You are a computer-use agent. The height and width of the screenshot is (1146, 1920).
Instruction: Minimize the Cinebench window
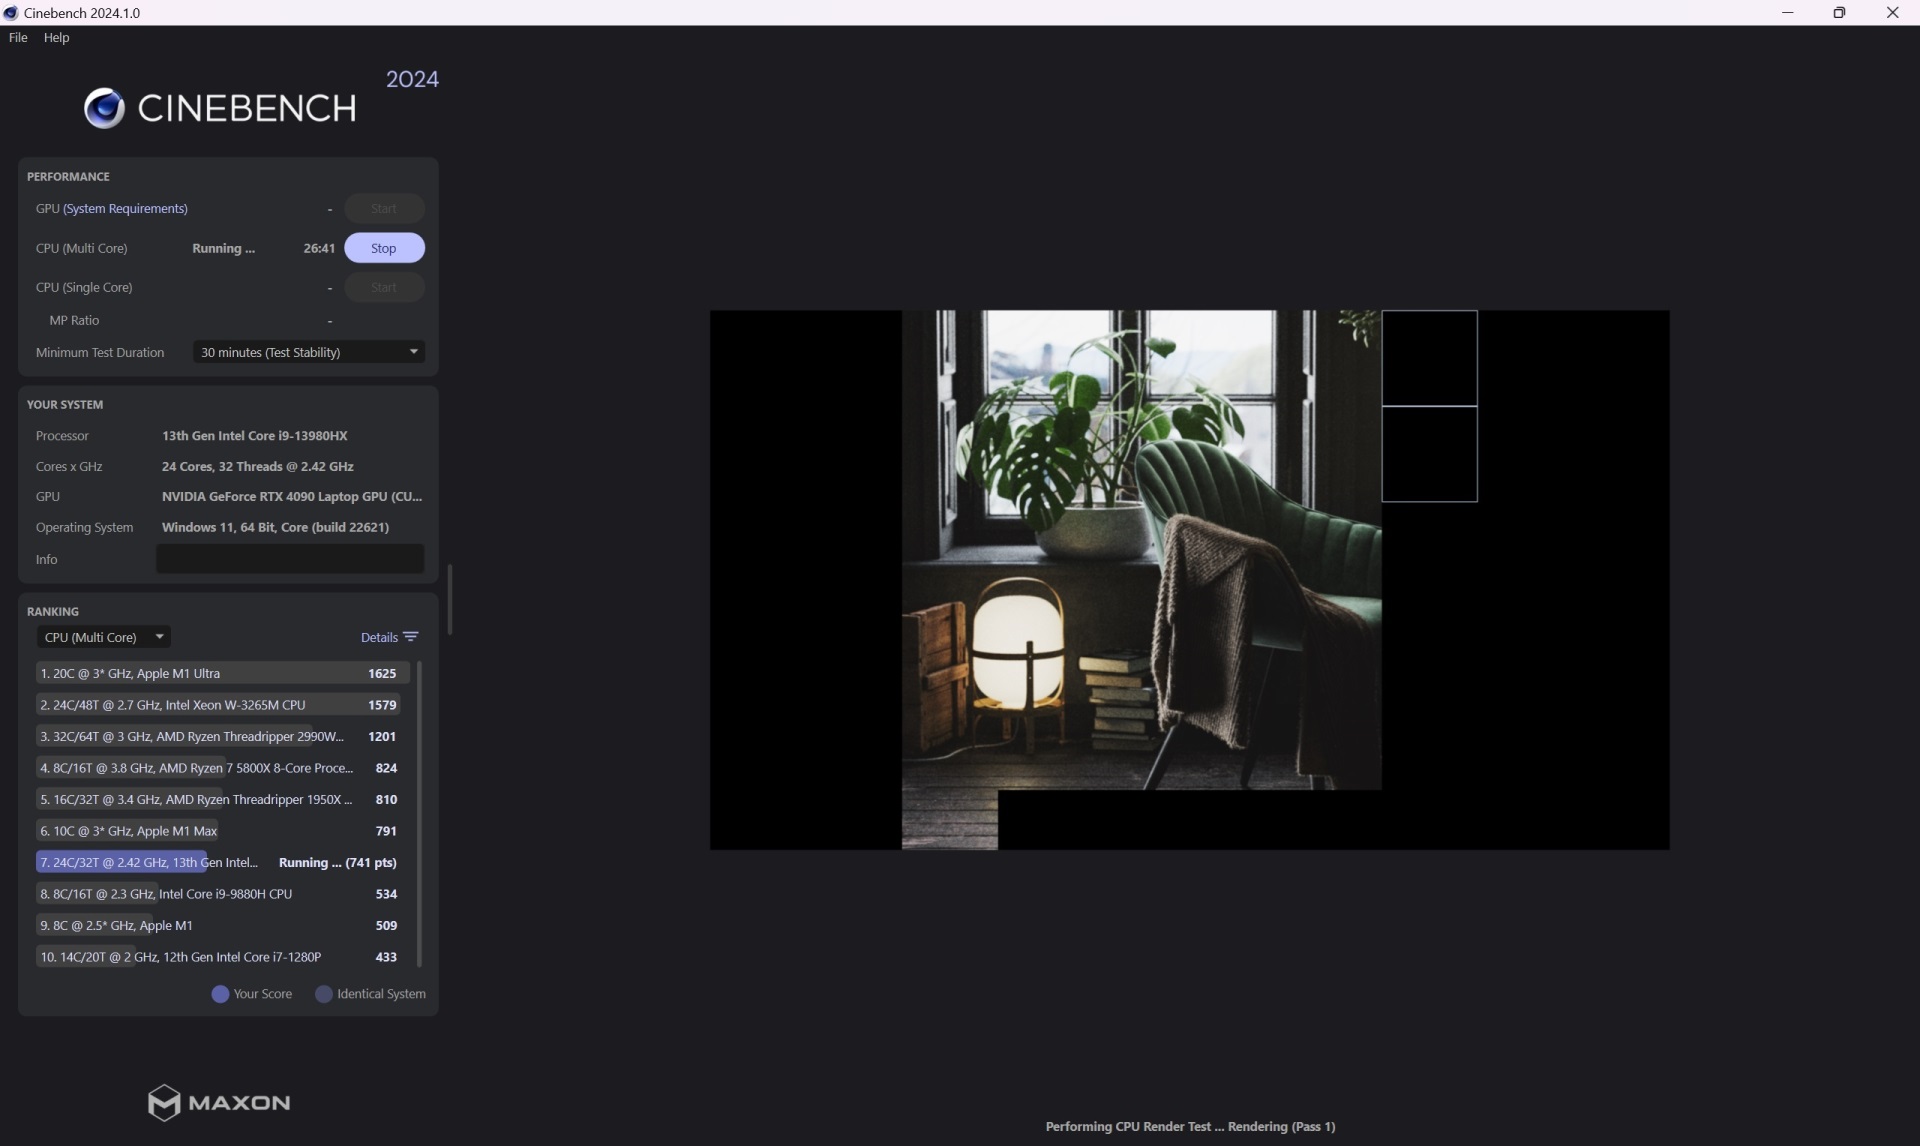click(x=1787, y=13)
